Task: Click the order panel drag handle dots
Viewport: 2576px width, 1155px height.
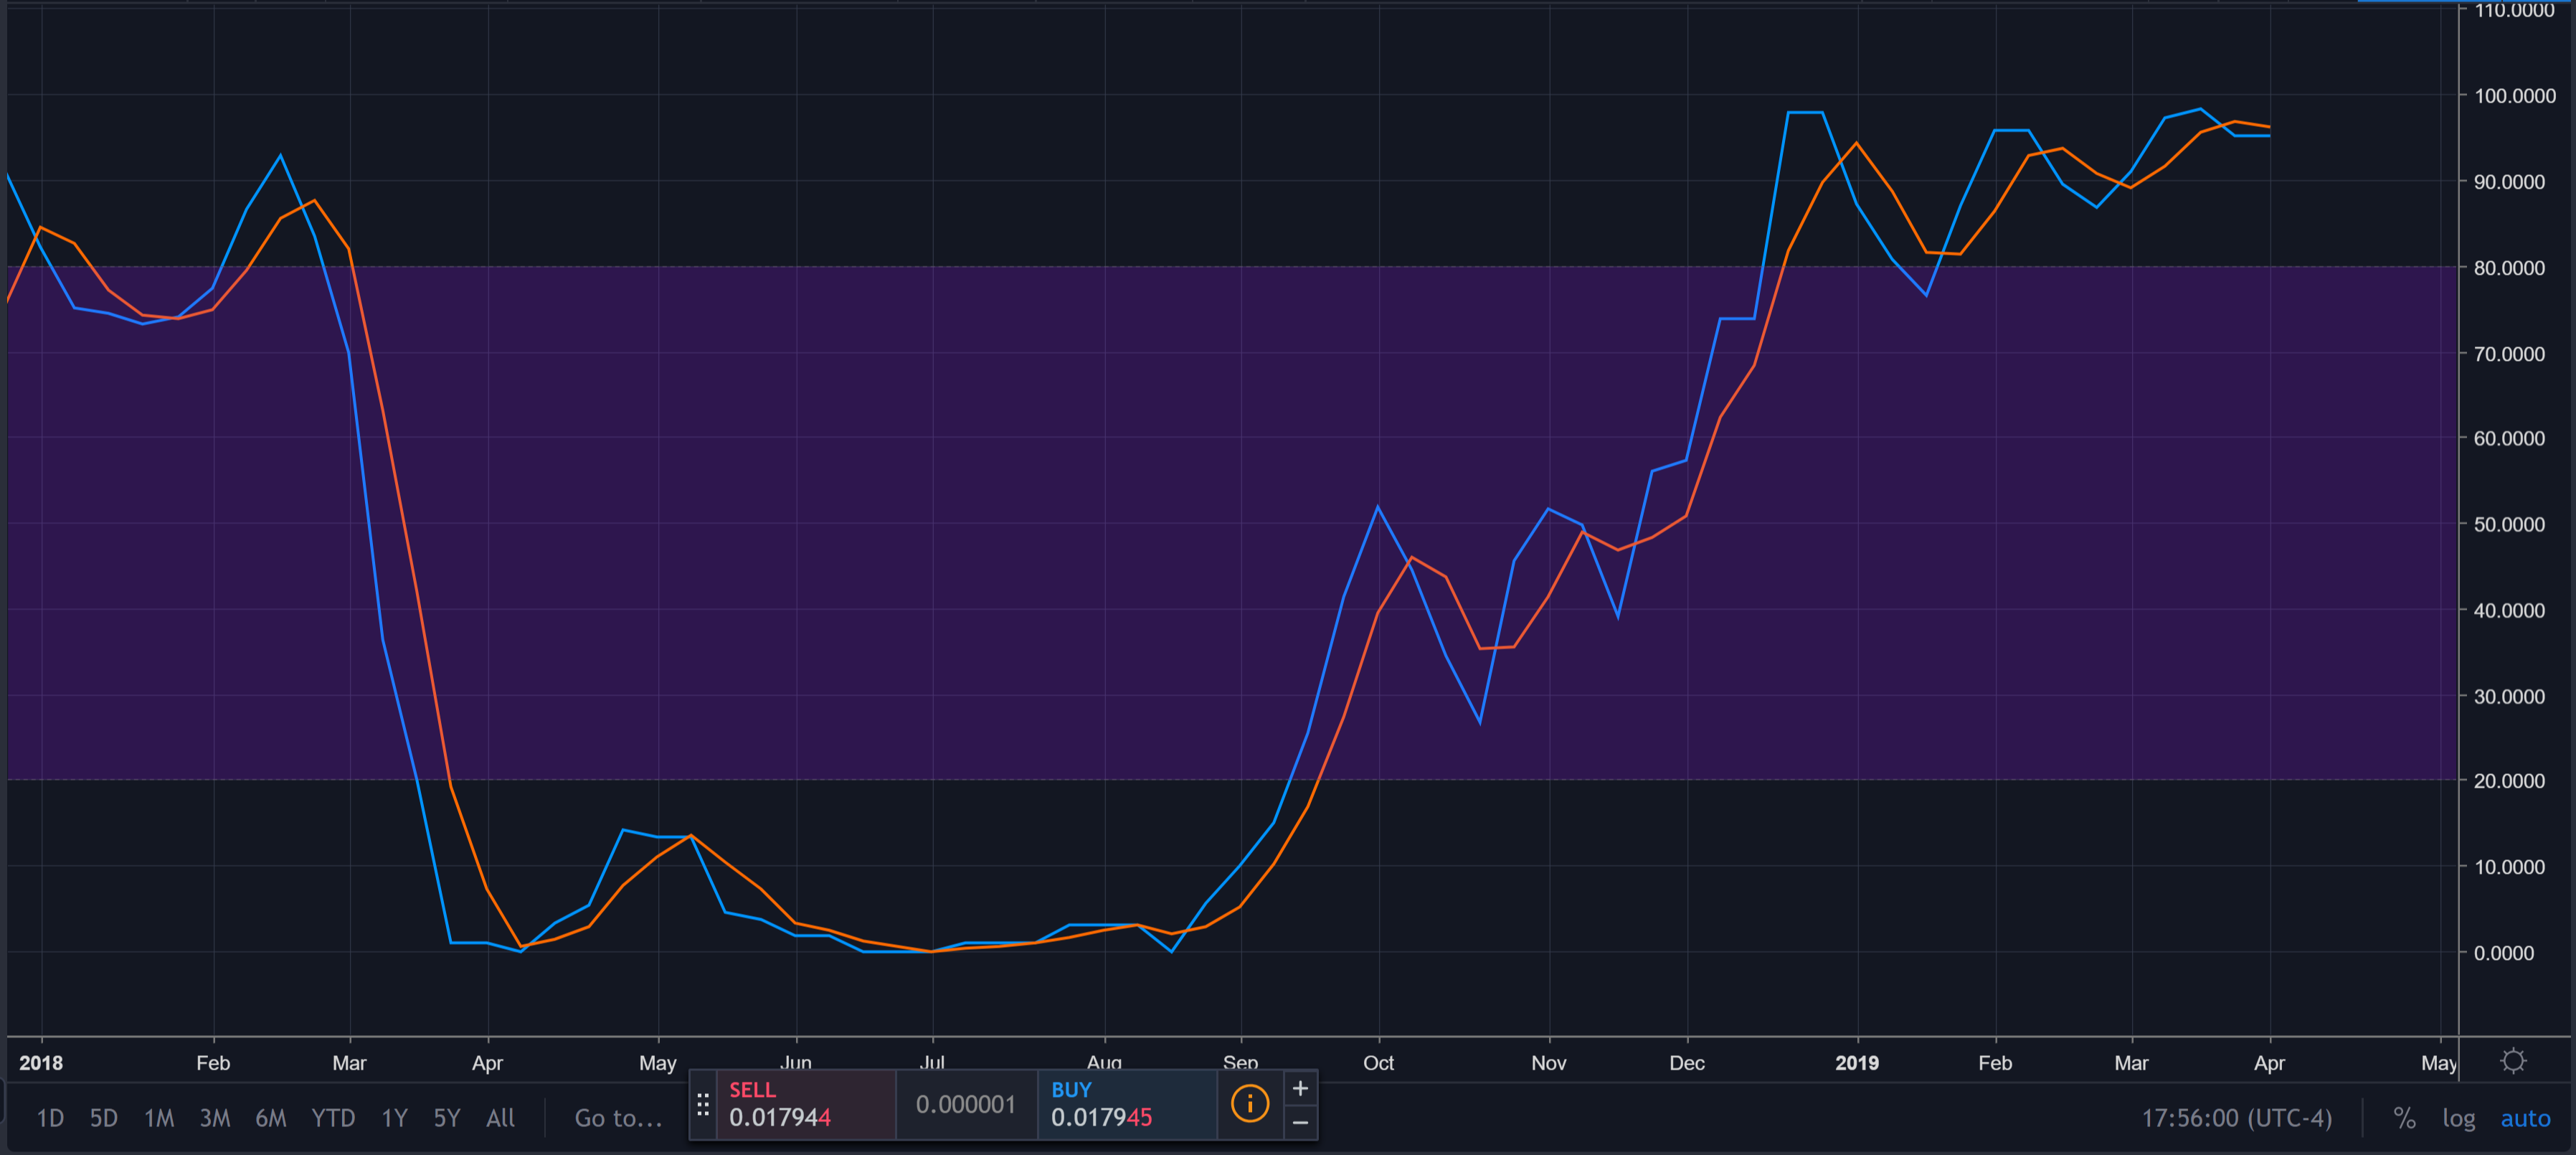Action: coord(703,1104)
